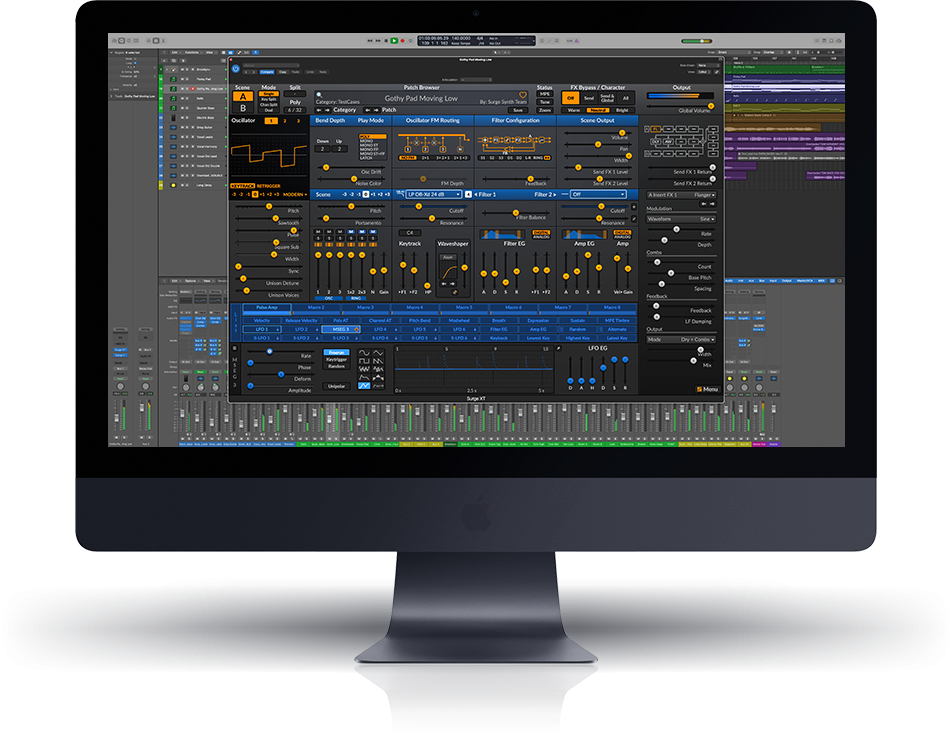Select the sine wave LFO shape

364,353
